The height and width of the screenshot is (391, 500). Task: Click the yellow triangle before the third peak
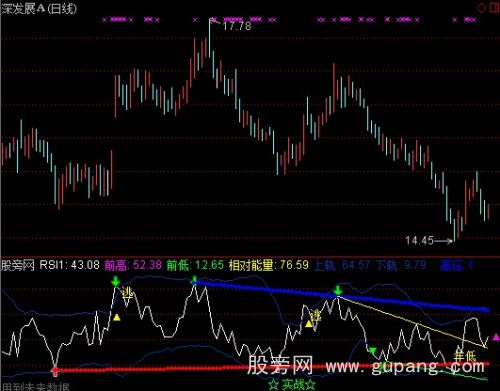point(309,323)
